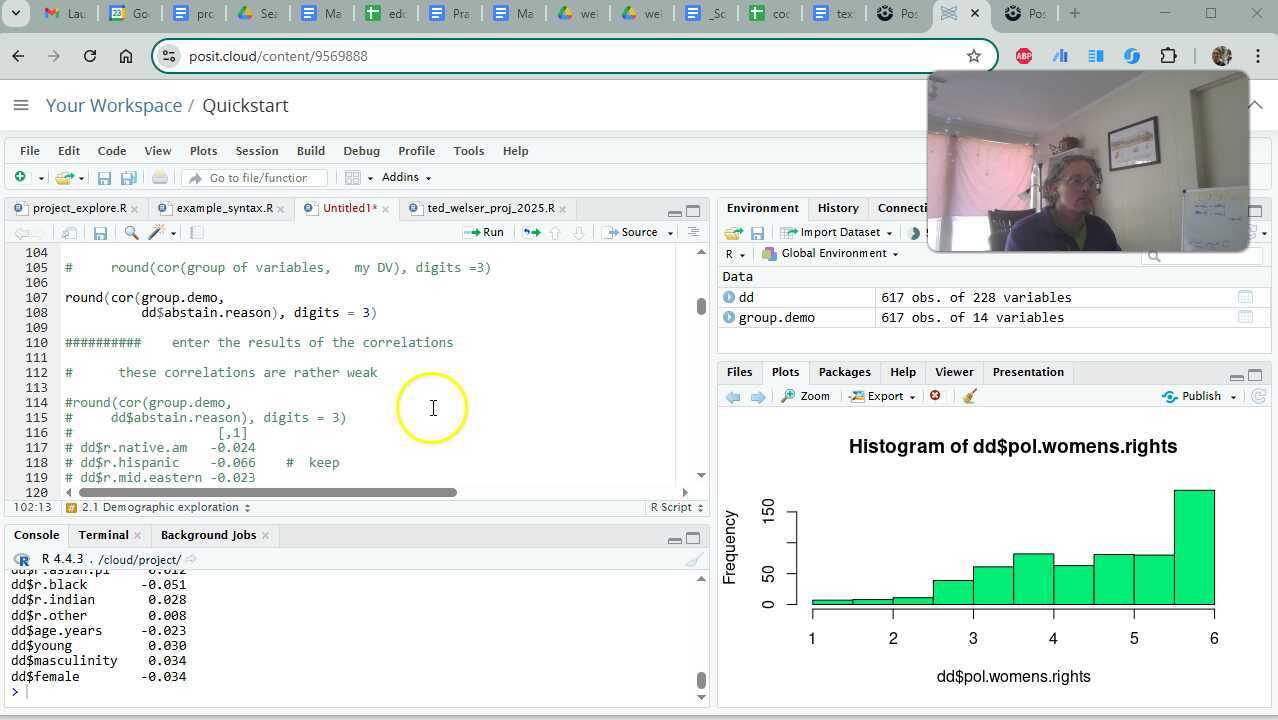Switch to the project_explore.R tab
Viewport: 1278px width, 720px height.
pyautogui.click(x=79, y=208)
